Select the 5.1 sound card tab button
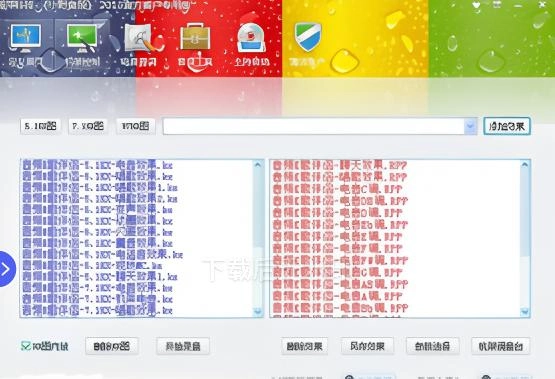 (x=40, y=126)
